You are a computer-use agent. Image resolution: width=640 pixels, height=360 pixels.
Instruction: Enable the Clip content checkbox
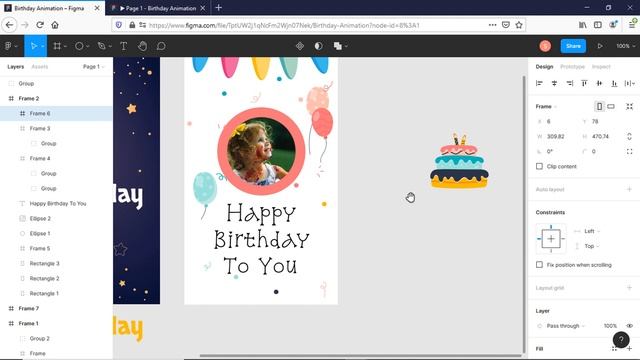(539, 166)
